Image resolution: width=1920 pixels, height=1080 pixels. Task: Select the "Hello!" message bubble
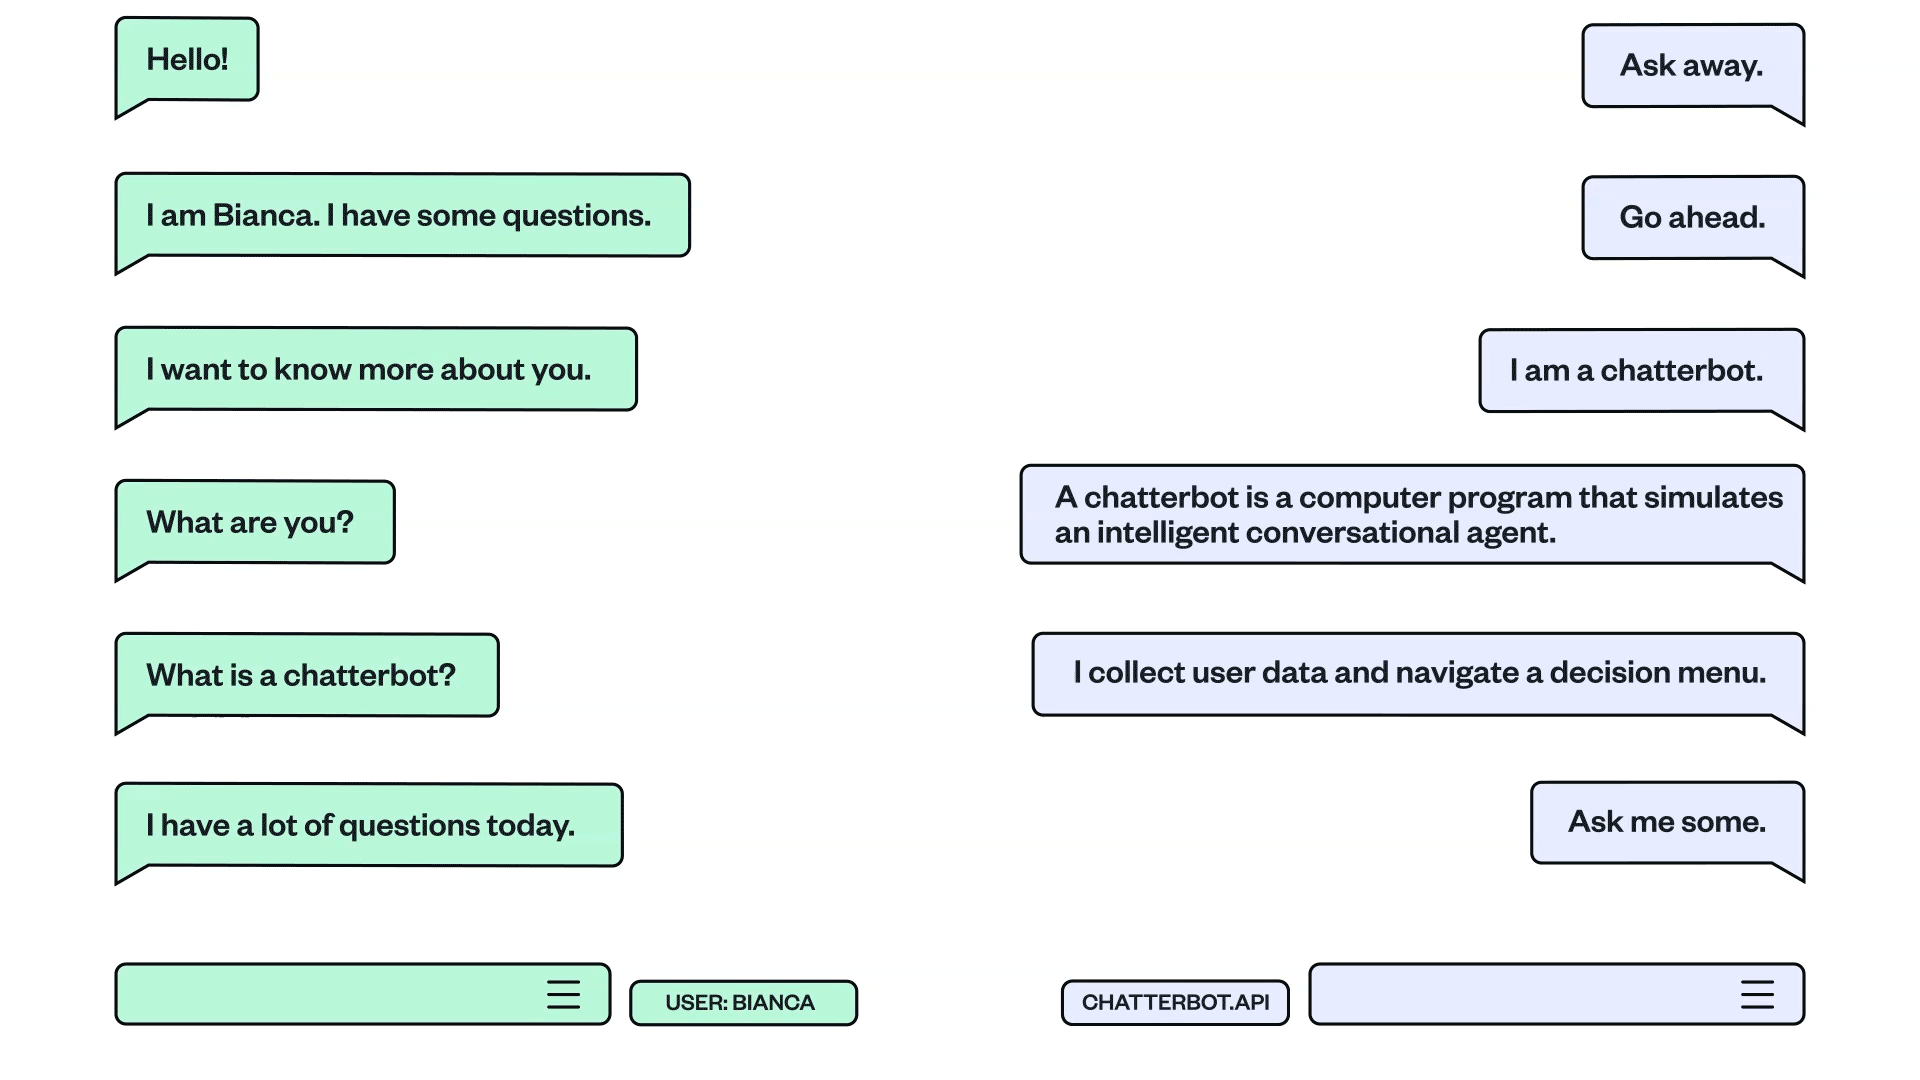(187, 60)
